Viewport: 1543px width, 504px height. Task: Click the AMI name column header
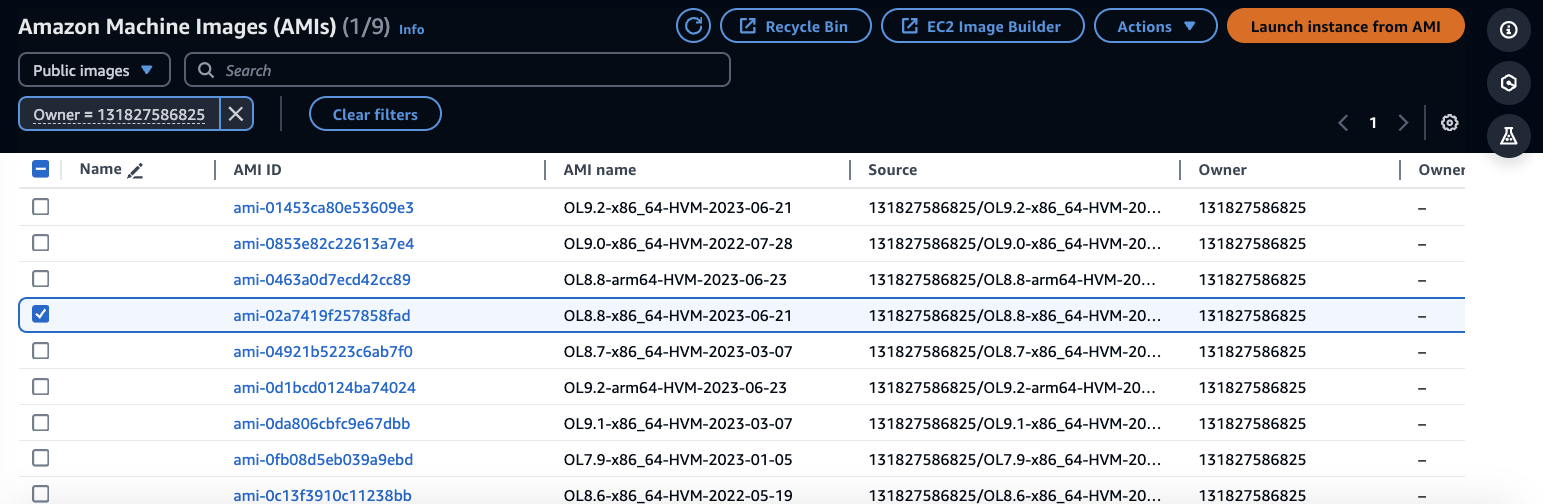(600, 170)
